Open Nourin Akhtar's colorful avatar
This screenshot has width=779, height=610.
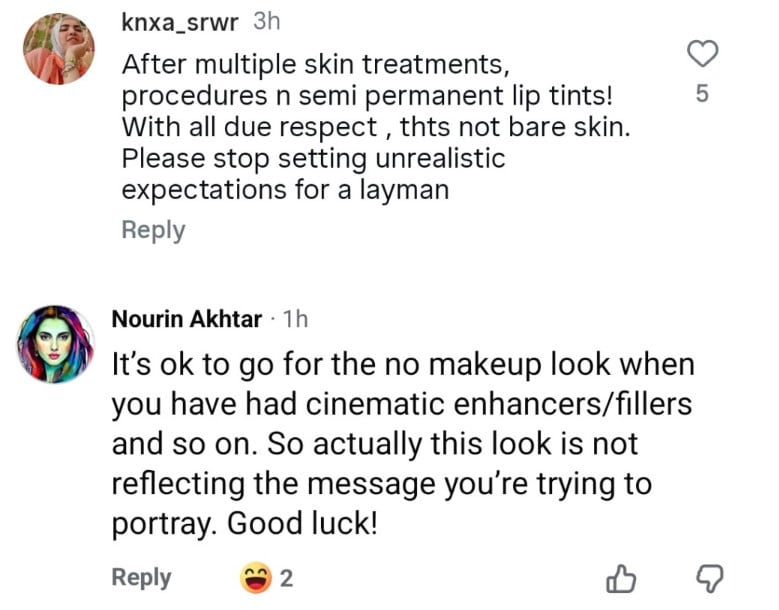56,341
